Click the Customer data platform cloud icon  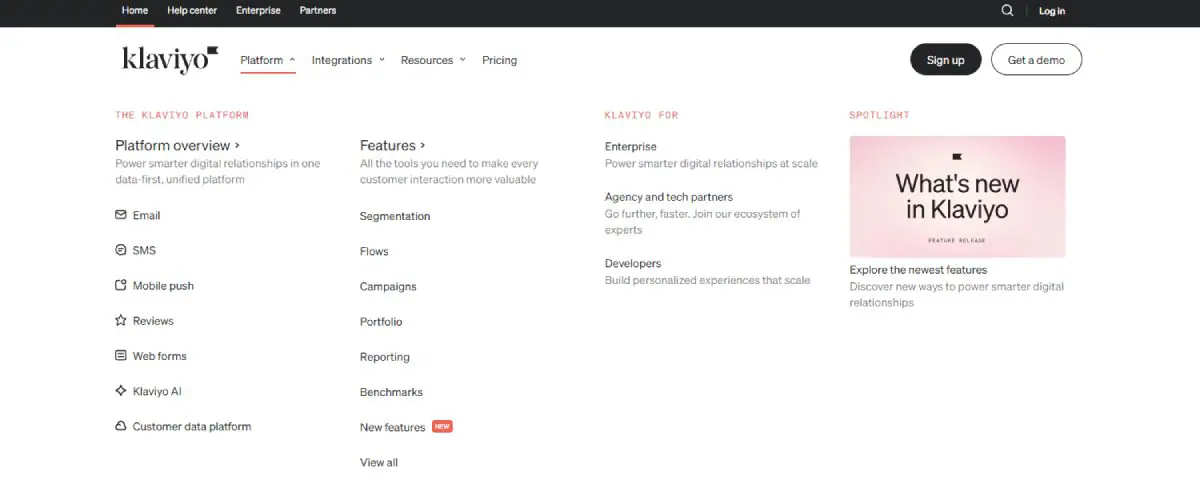(121, 426)
